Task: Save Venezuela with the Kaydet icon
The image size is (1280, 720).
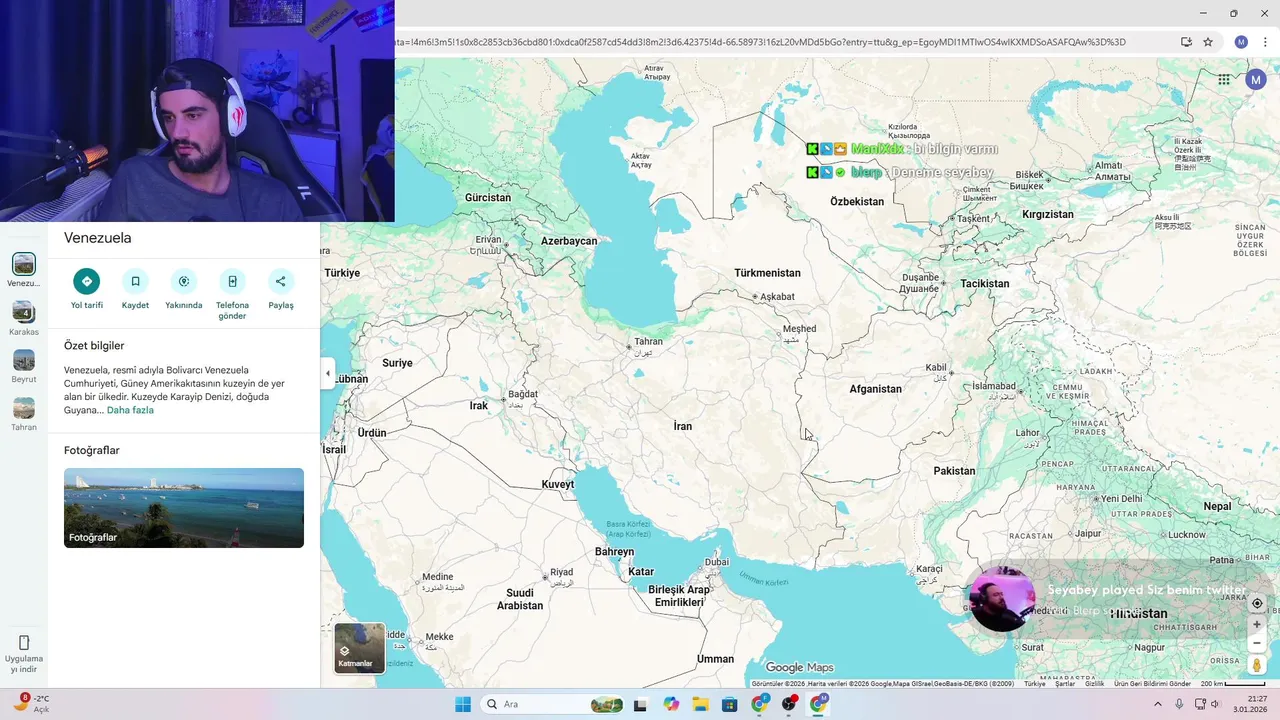Action: tap(135, 281)
